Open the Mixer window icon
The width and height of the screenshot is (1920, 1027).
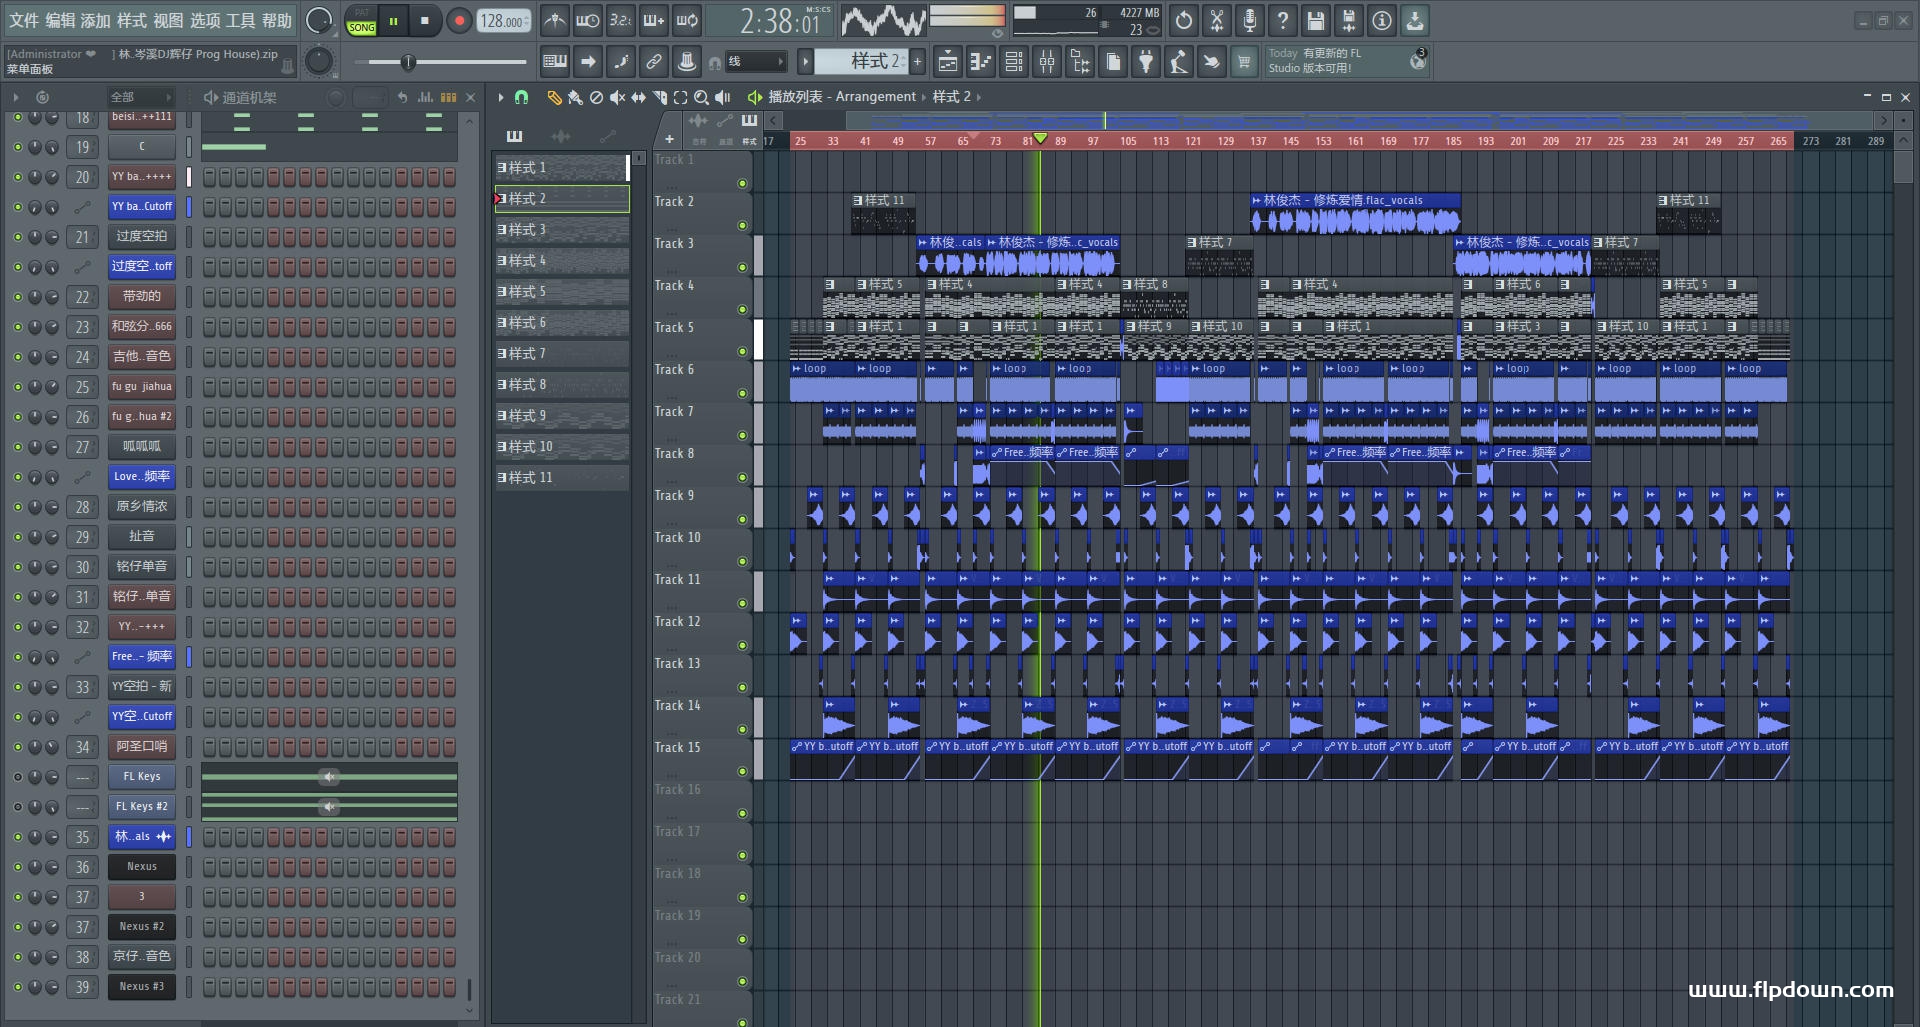click(x=1047, y=62)
